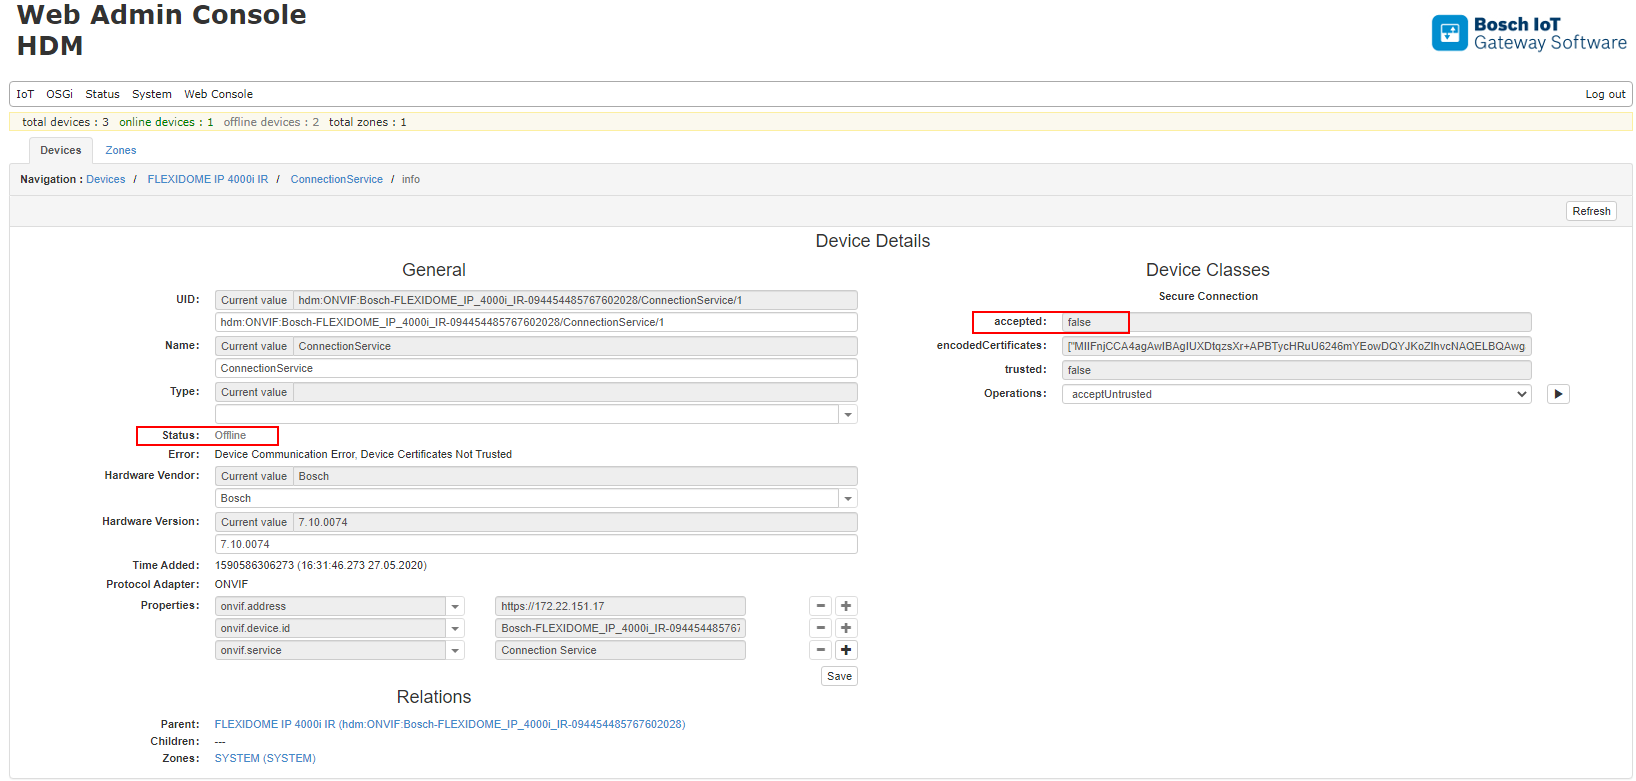Add property after onvif.address with plus
The width and height of the screenshot is (1636, 781).
click(846, 606)
